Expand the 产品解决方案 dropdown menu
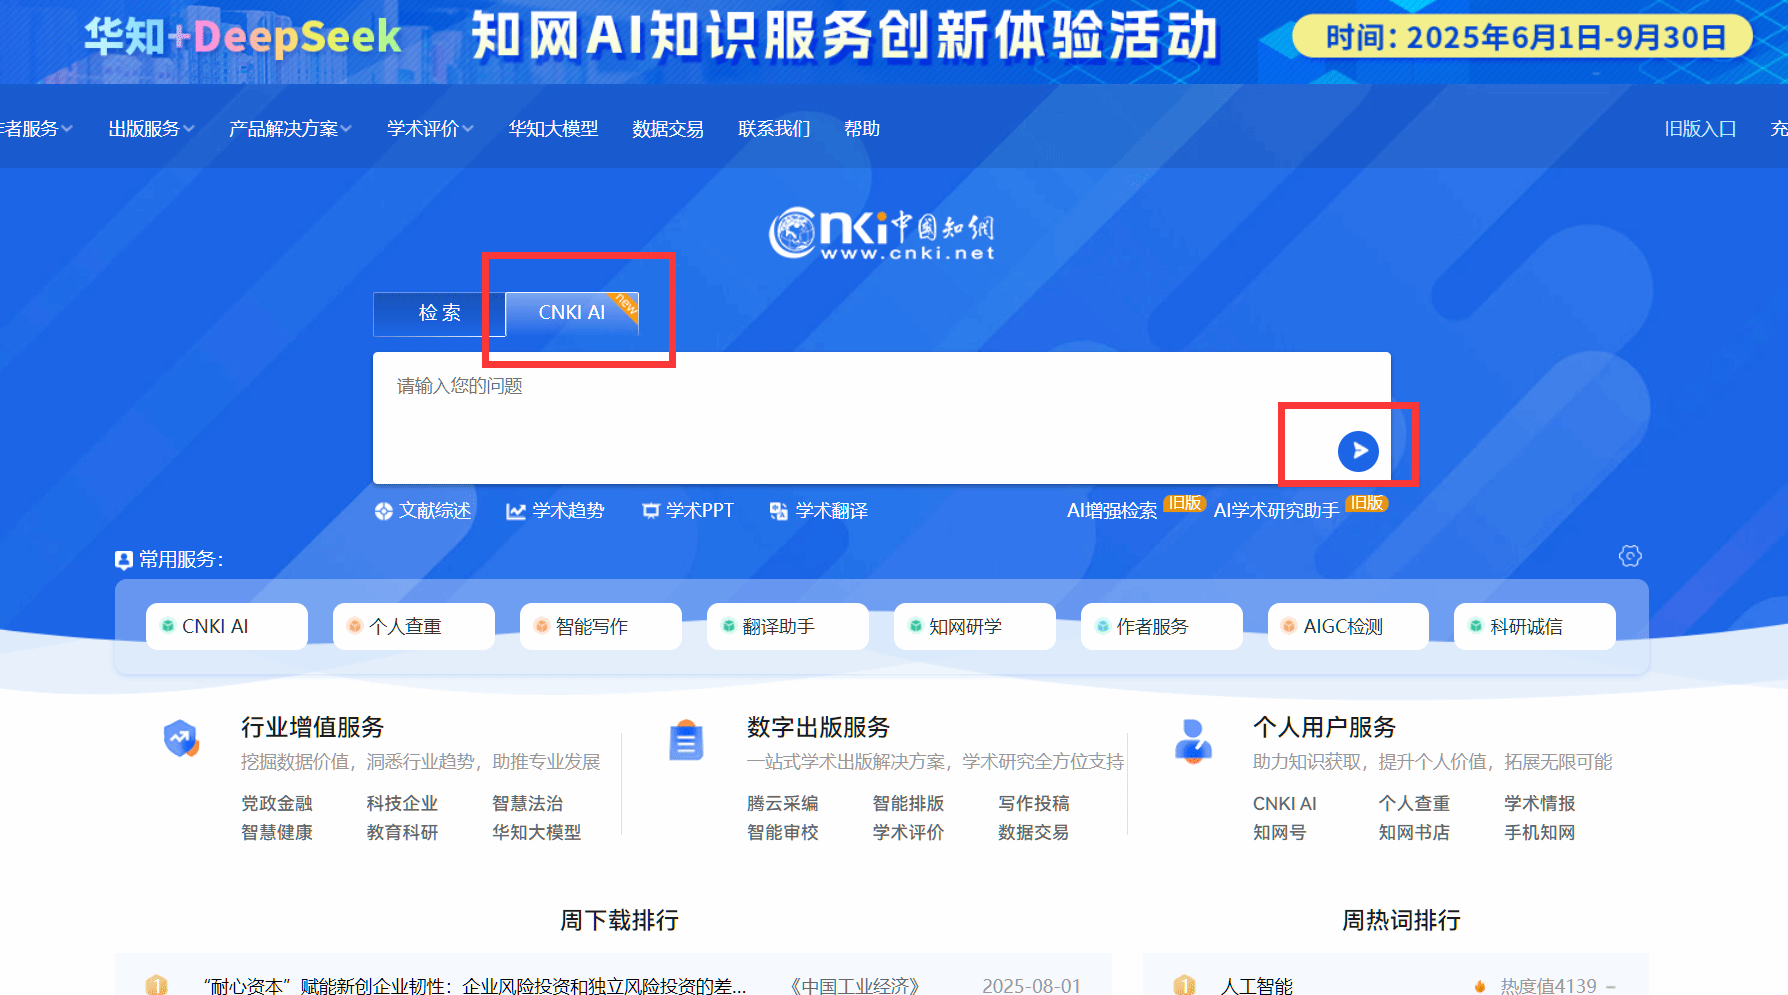1788x995 pixels. click(x=290, y=129)
